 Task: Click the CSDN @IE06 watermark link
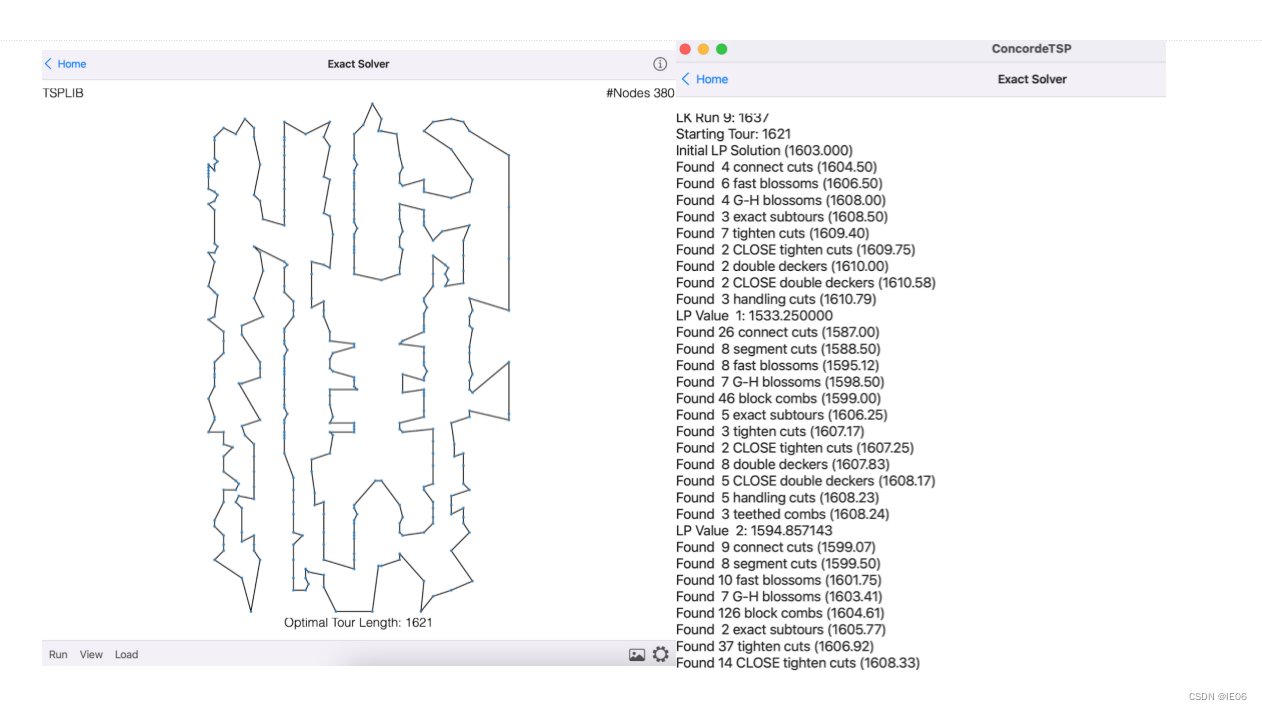click(x=1217, y=696)
